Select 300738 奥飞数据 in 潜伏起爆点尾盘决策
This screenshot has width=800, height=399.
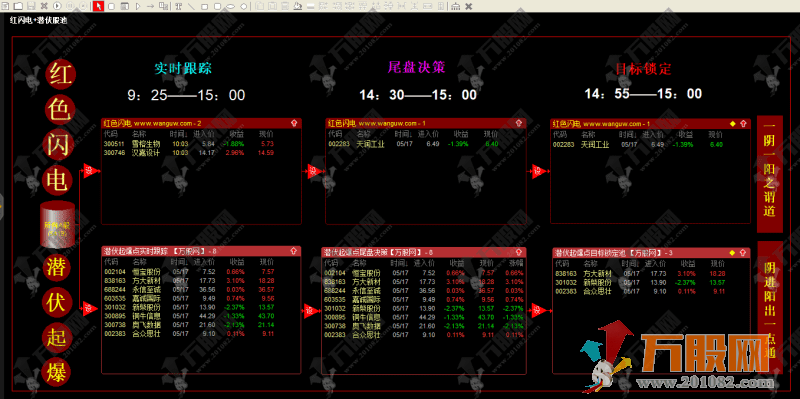click(x=423, y=326)
